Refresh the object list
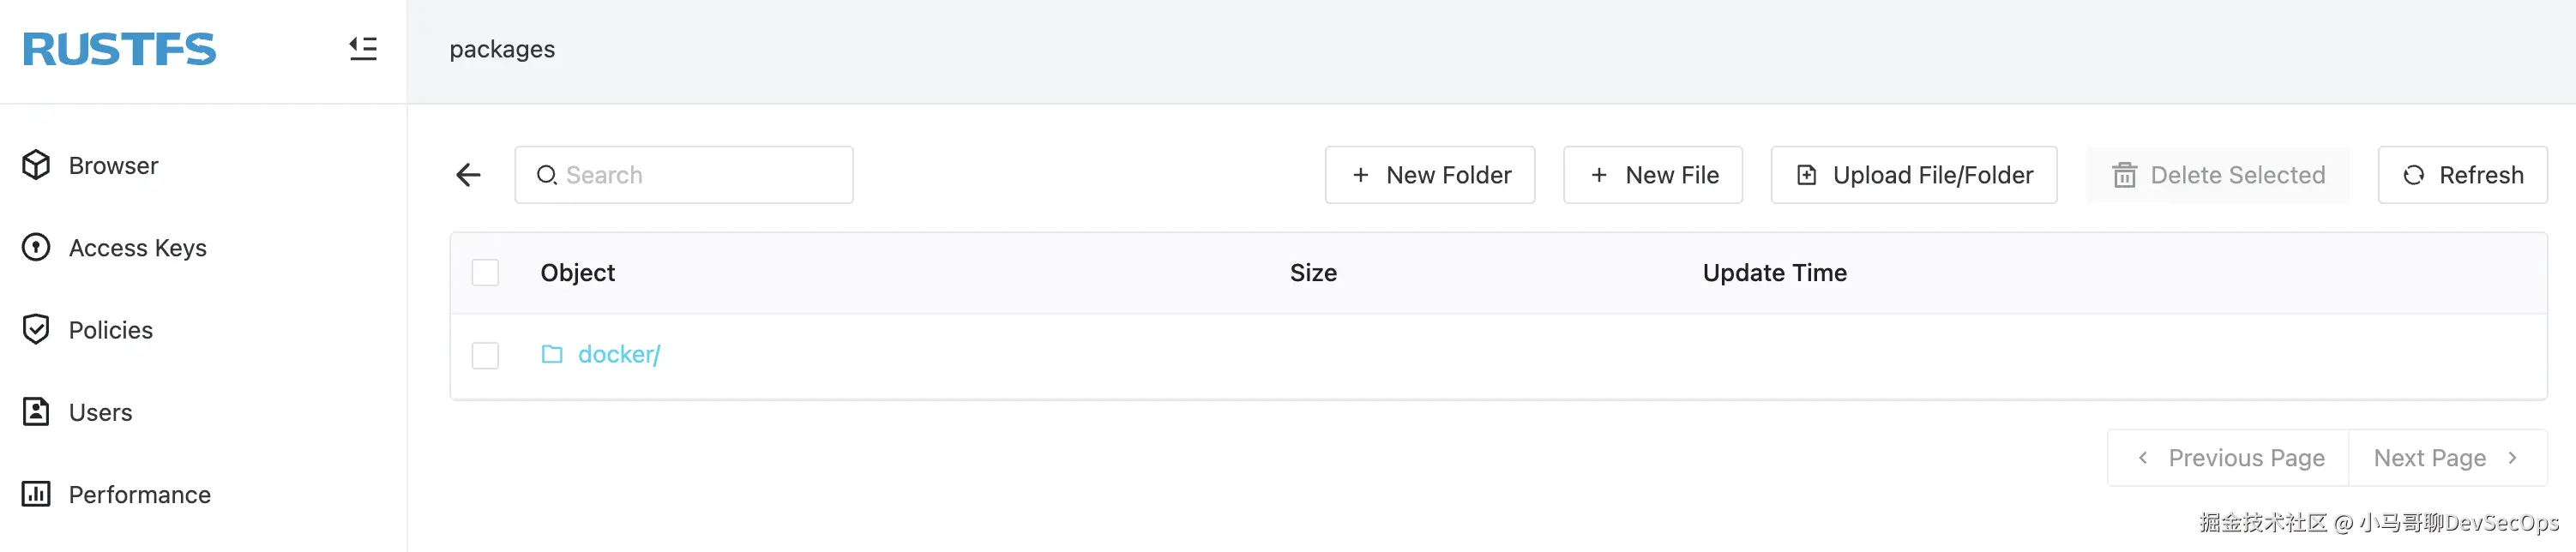Screen dimensions: 2576x552 pyautogui.click(x=2462, y=175)
